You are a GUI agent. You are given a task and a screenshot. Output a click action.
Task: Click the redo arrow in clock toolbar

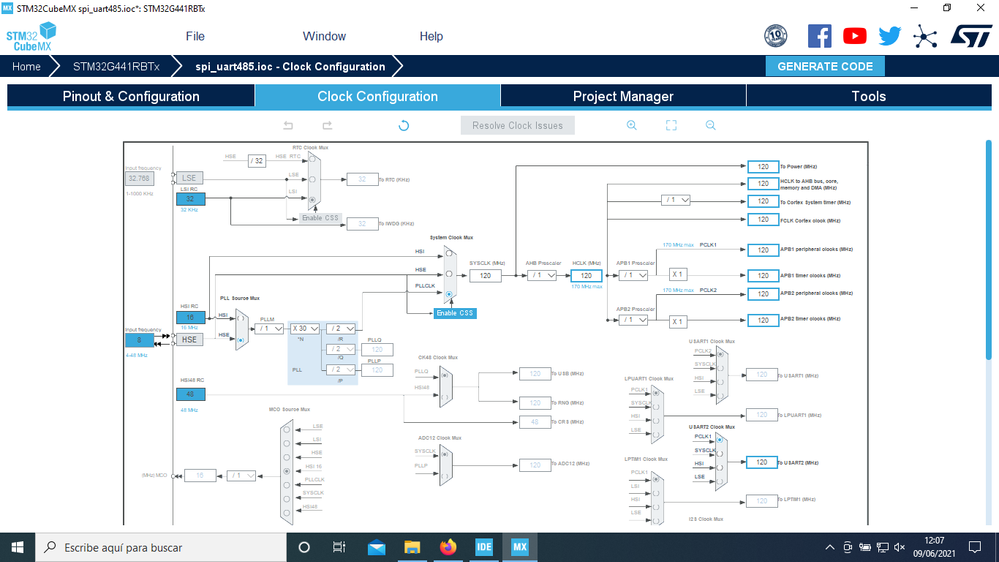[x=327, y=126]
